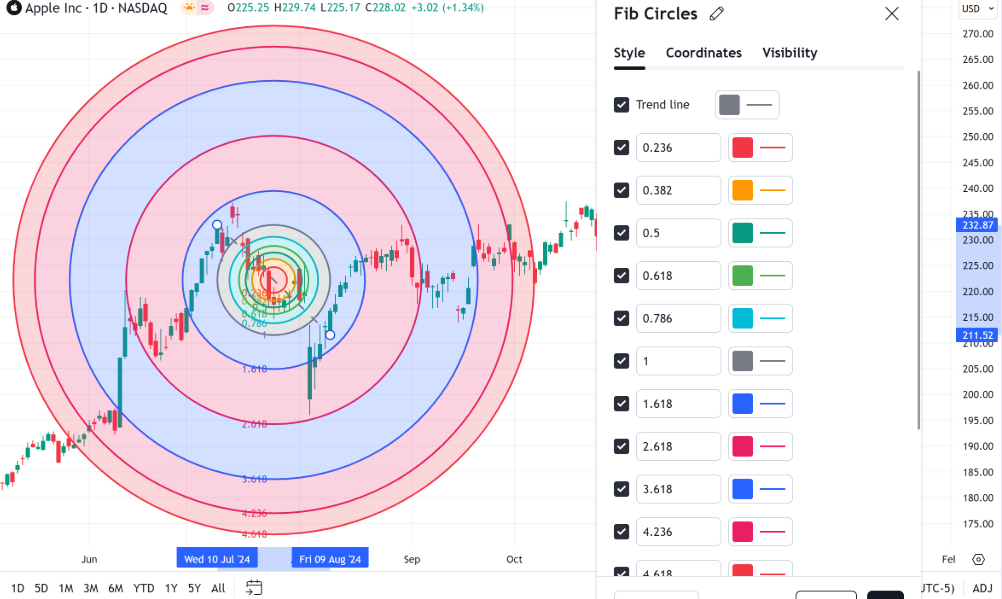1002x599 pixels.
Task: Click the 0.786 level value field
Action: (x=678, y=318)
